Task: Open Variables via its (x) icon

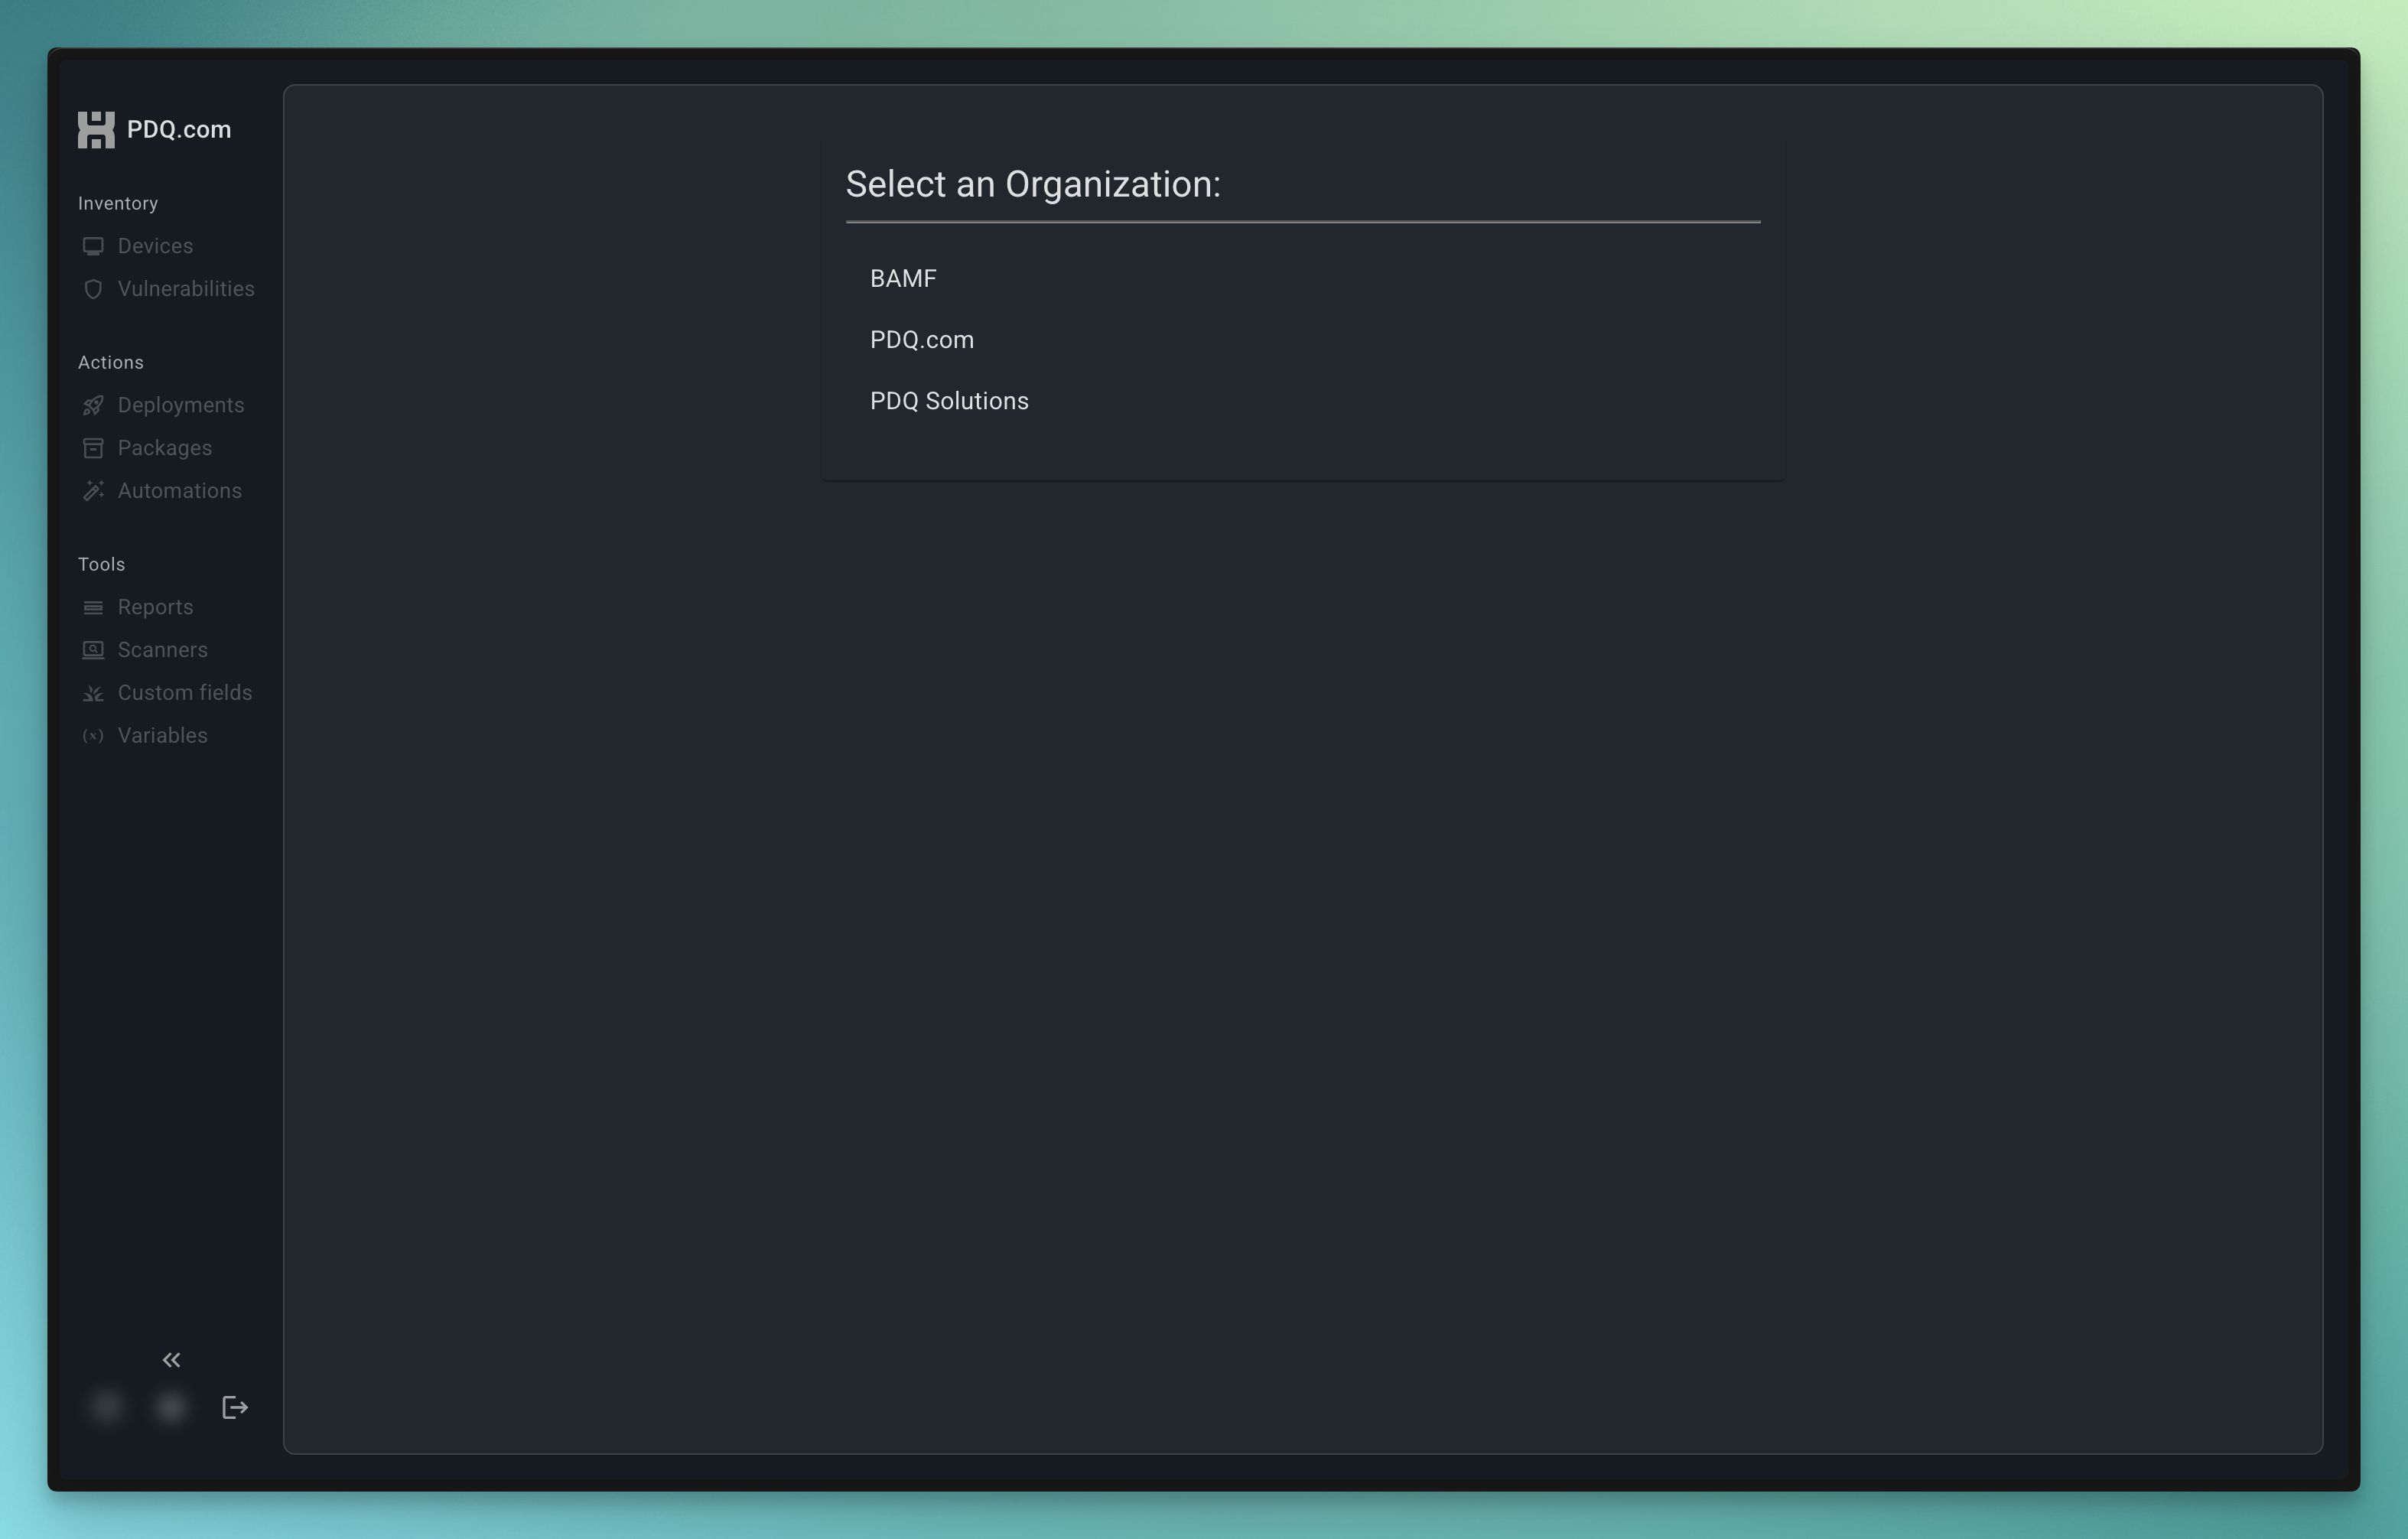Action: [x=93, y=736]
